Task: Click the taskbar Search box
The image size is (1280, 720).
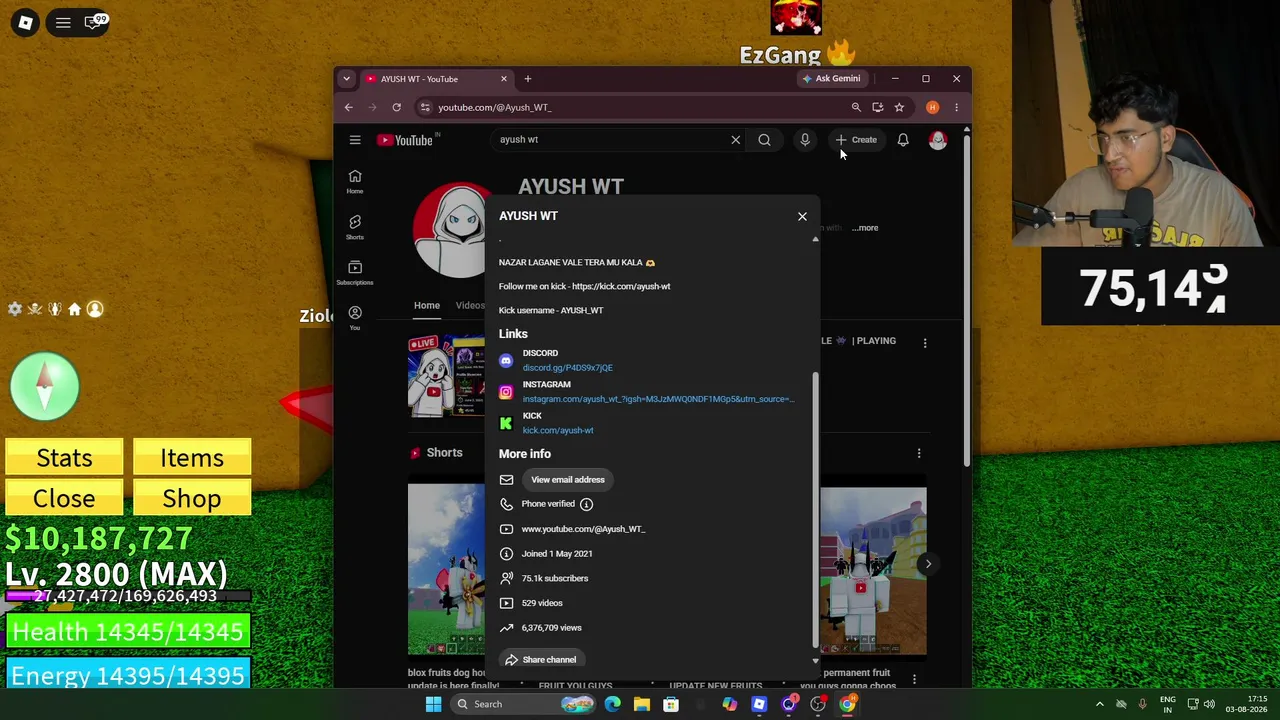Action: [523, 704]
